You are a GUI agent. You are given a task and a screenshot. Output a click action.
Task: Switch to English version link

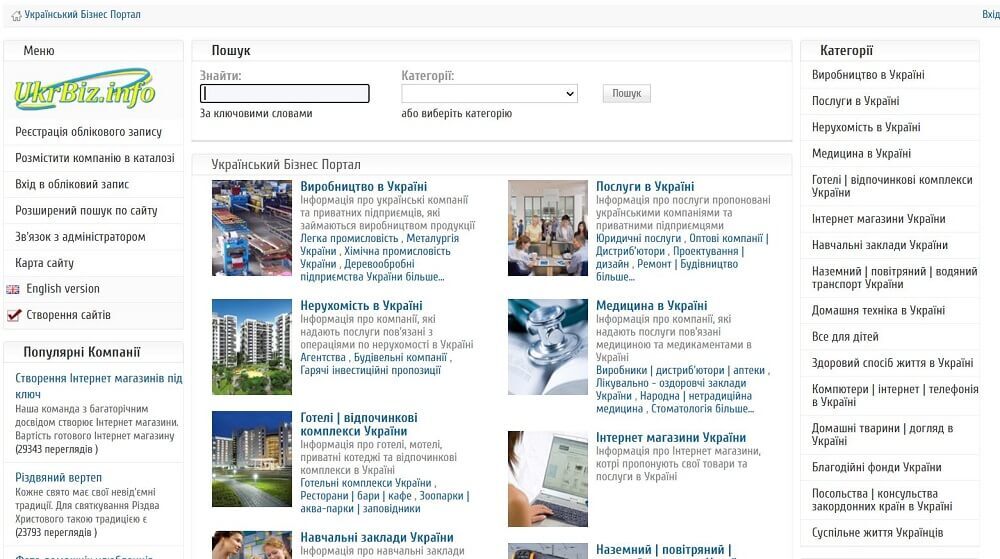62,289
